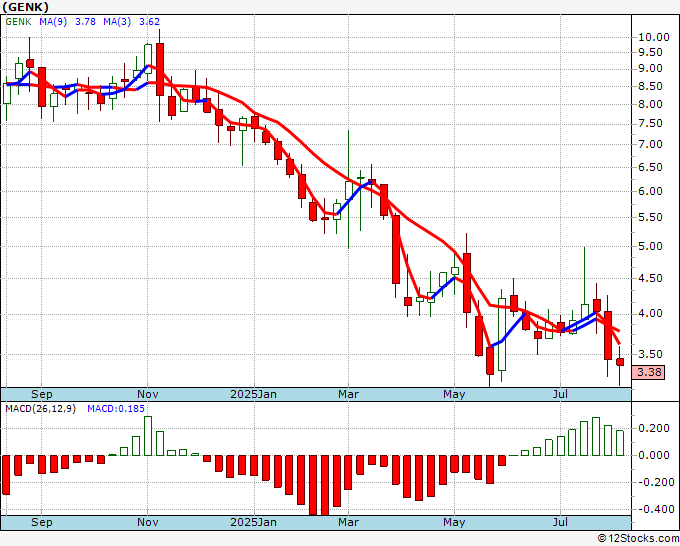Select the MA(9) value 3.78
This screenshot has width=680, height=546.
pyautogui.click(x=85, y=21)
